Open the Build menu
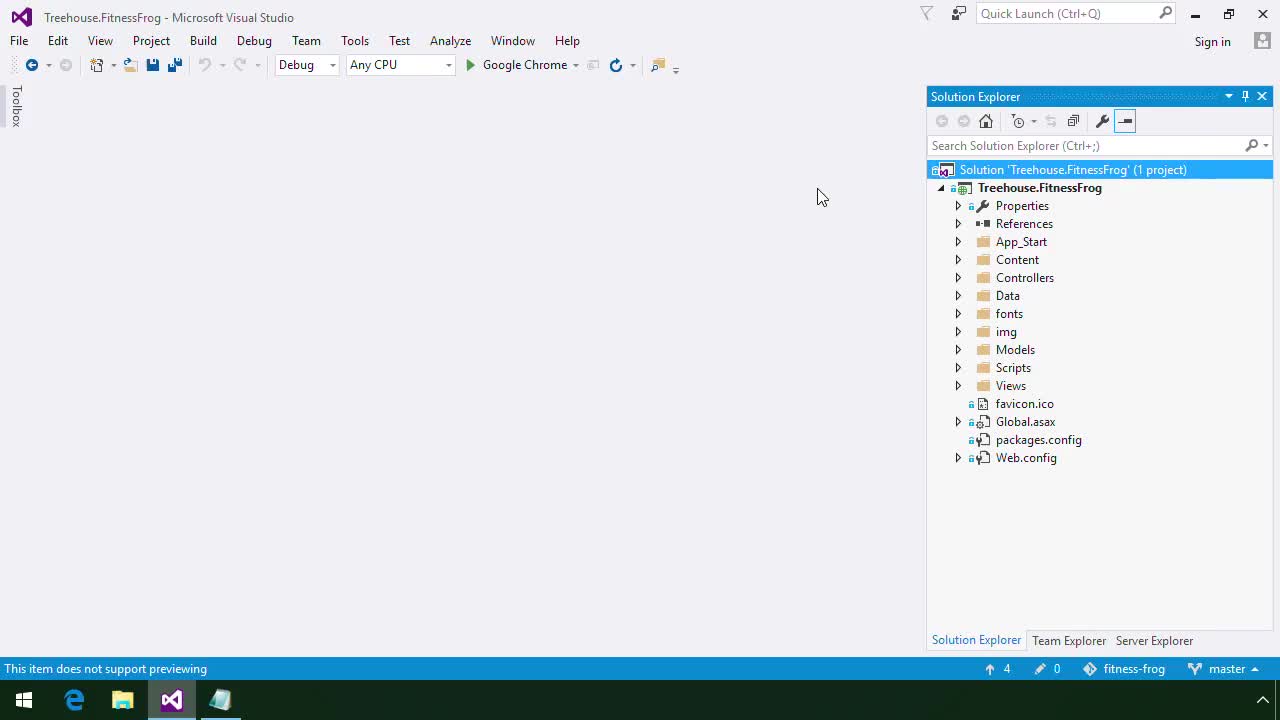 [x=203, y=41]
